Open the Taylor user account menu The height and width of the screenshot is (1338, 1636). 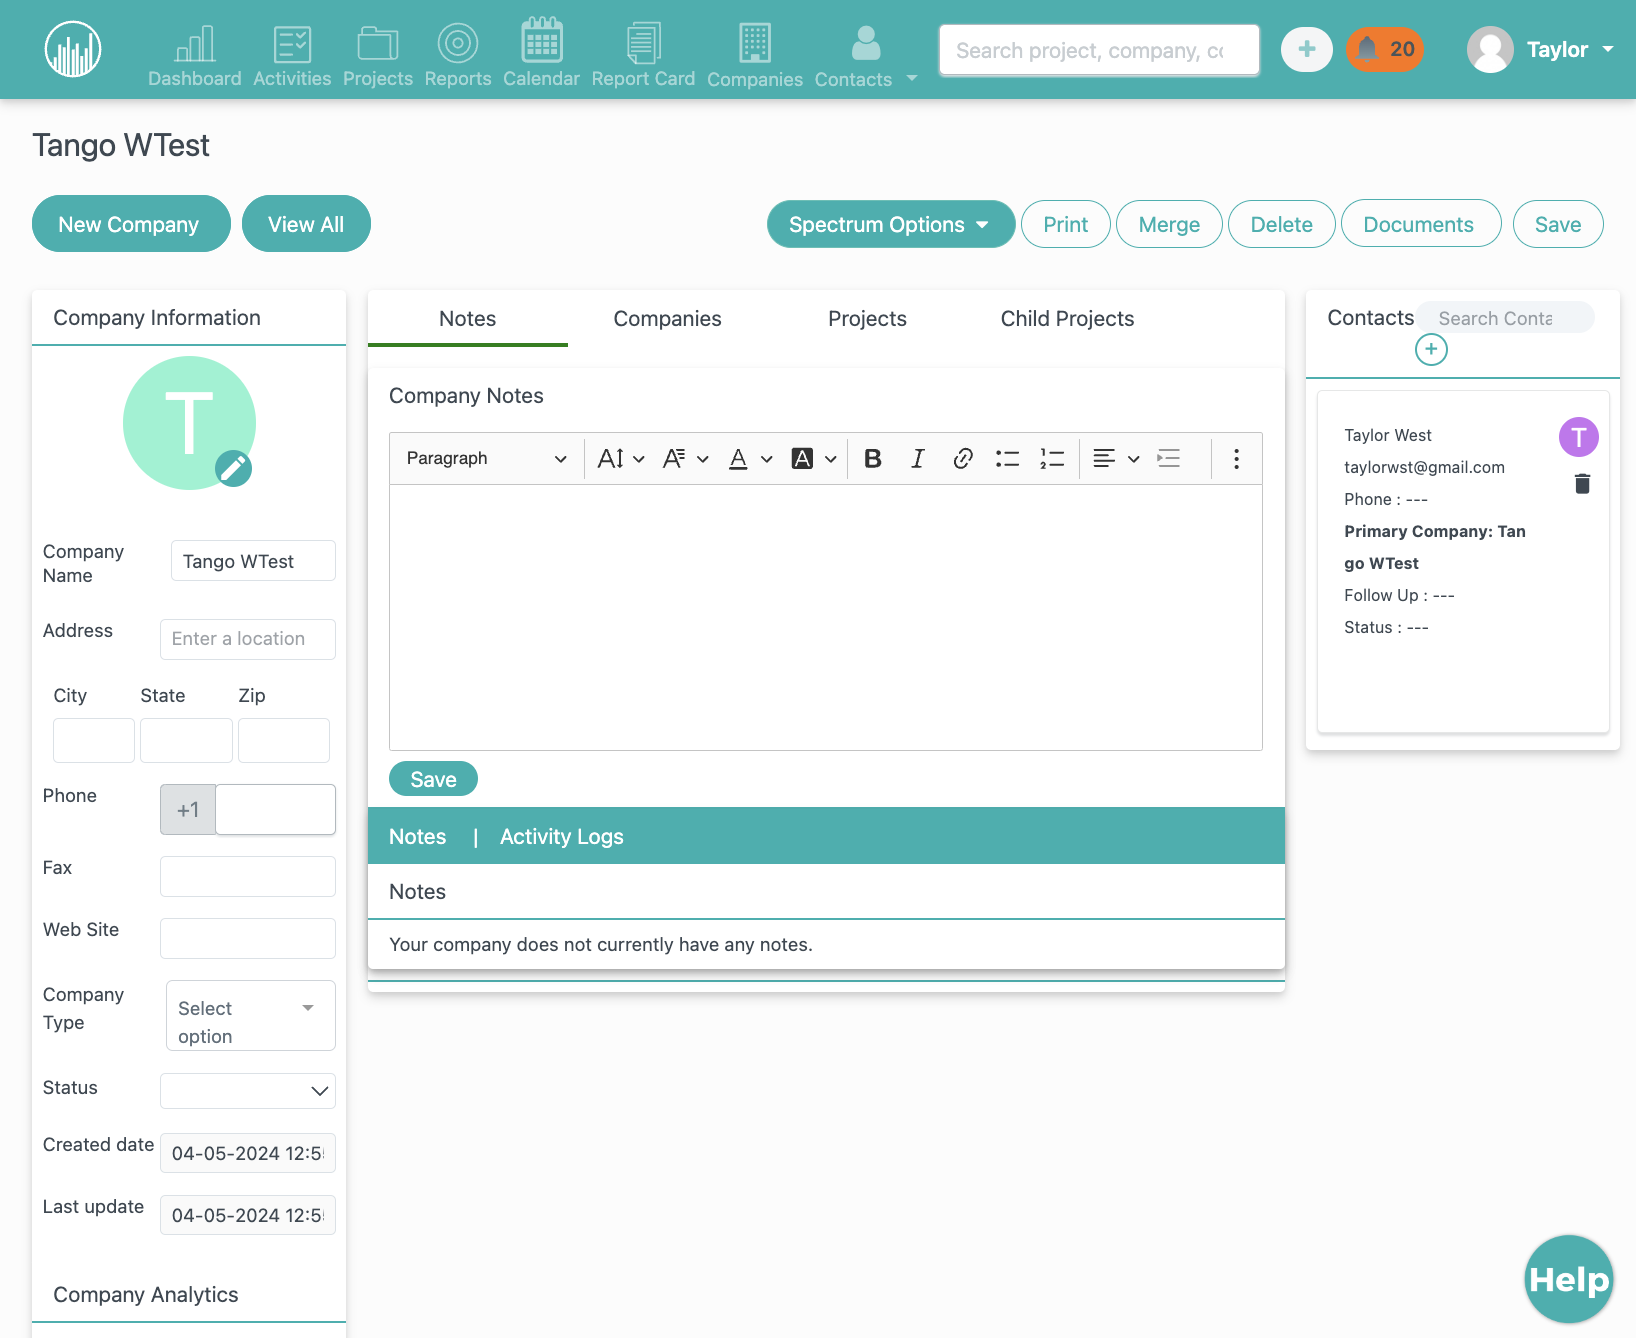(1541, 49)
